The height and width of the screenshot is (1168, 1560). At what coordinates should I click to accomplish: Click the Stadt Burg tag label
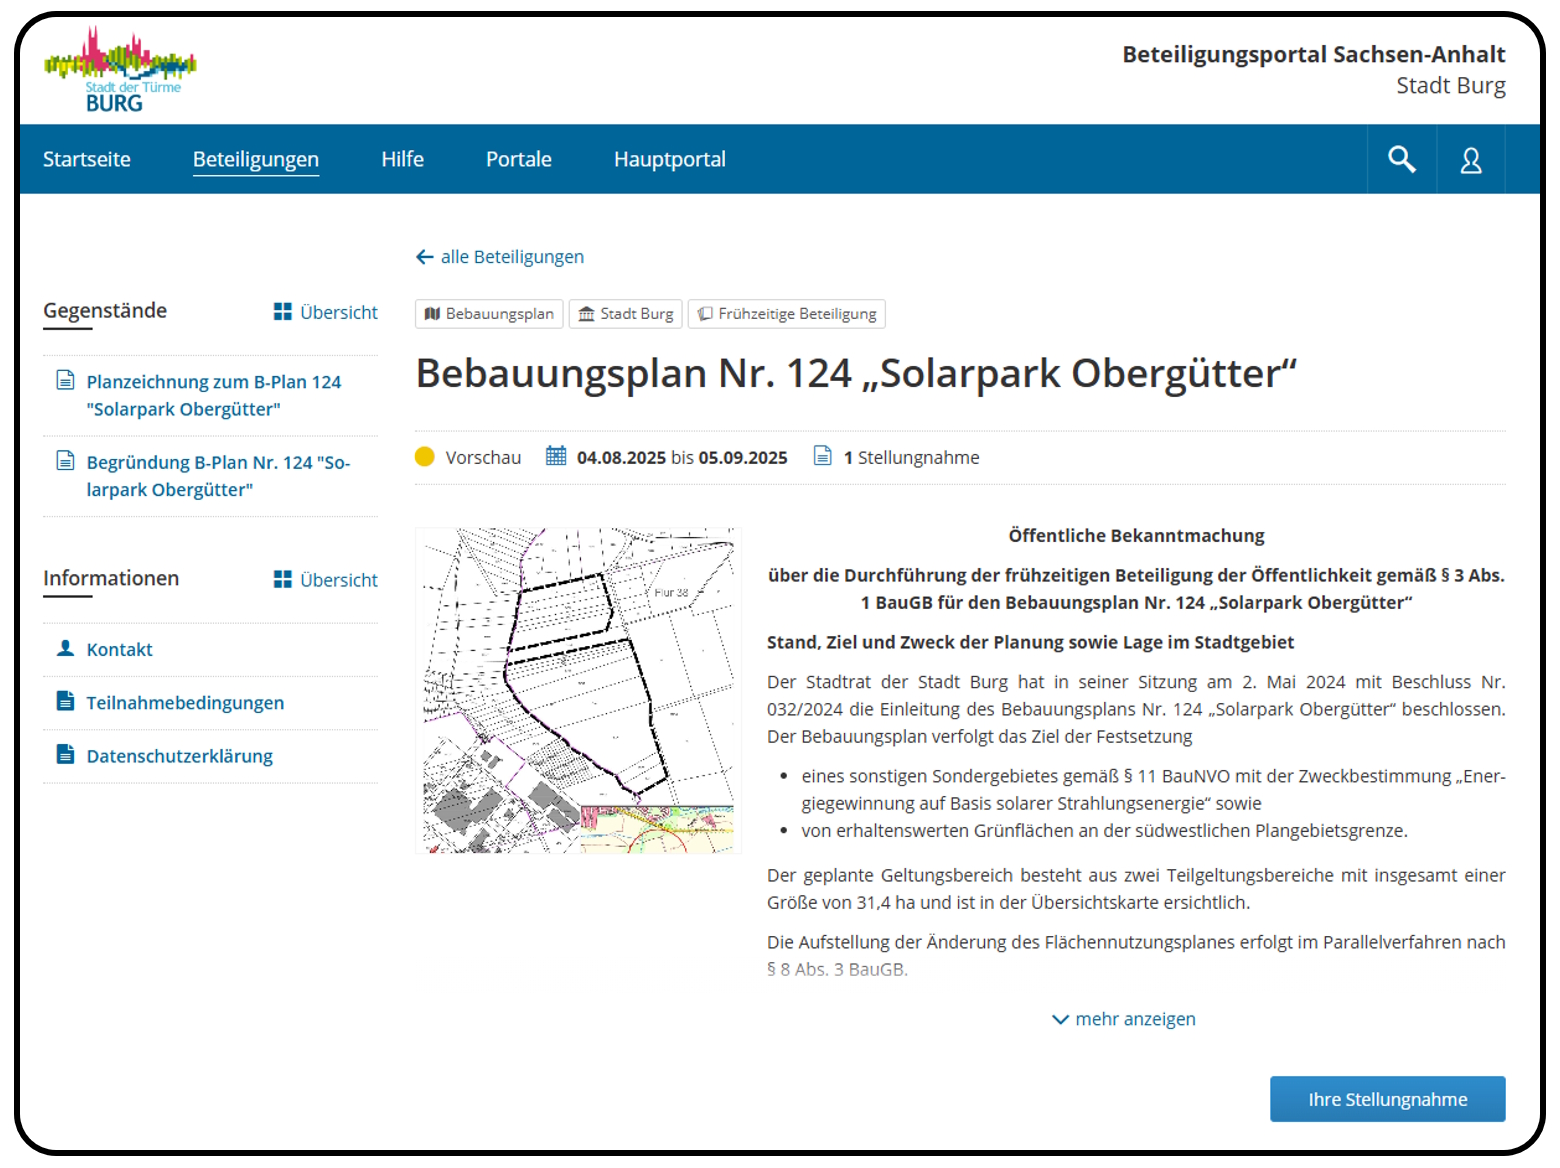[x=637, y=314]
